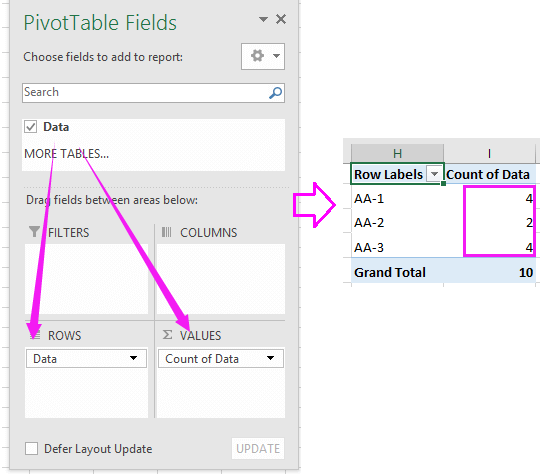The image size is (544, 474).
Task: Close the PivotTable Fields pane
Action: click(x=281, y=19)
